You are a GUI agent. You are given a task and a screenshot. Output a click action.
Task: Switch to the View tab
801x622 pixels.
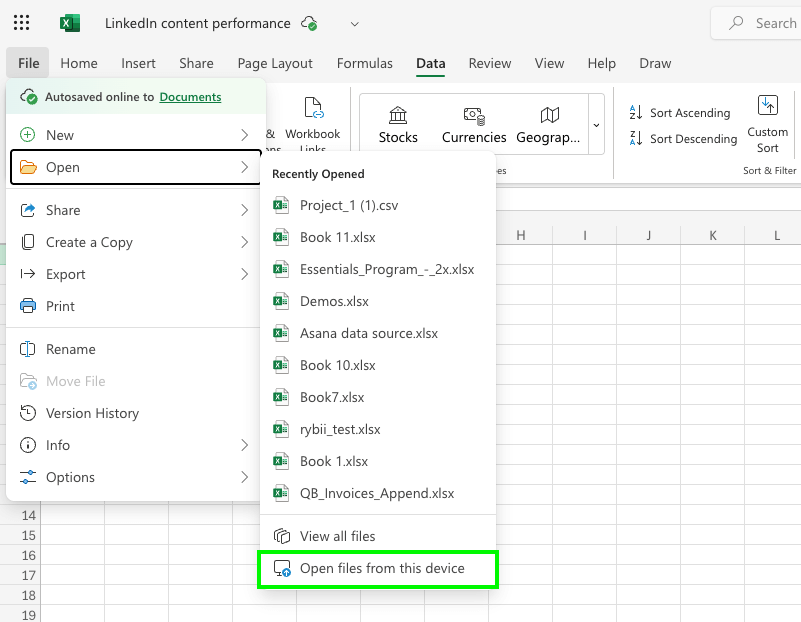549,63
